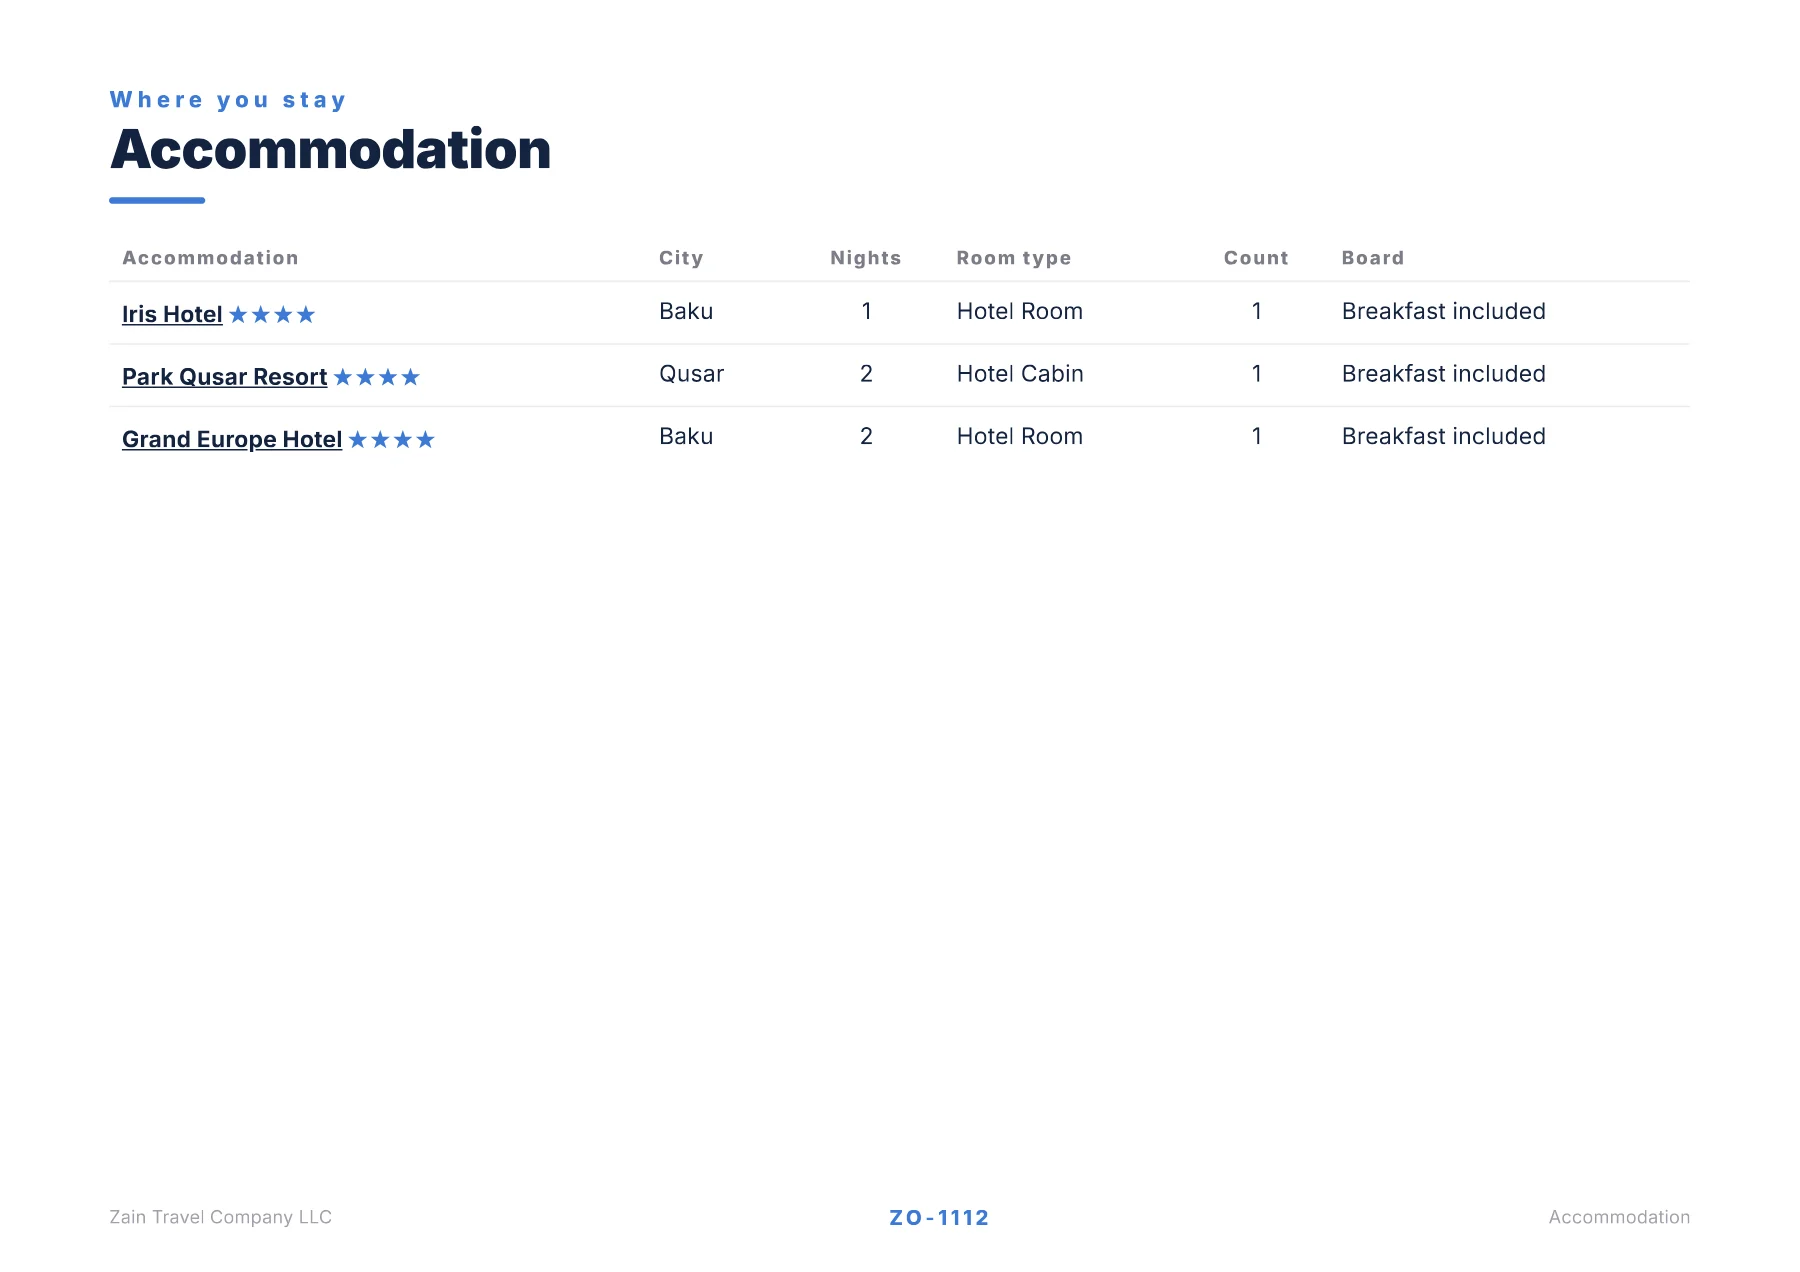Image resolution: width=1800 pixels, height=1272 pixels.
Task: Click the star rating beside Grand Europe Hotel
Action: (x=392, y=440)
